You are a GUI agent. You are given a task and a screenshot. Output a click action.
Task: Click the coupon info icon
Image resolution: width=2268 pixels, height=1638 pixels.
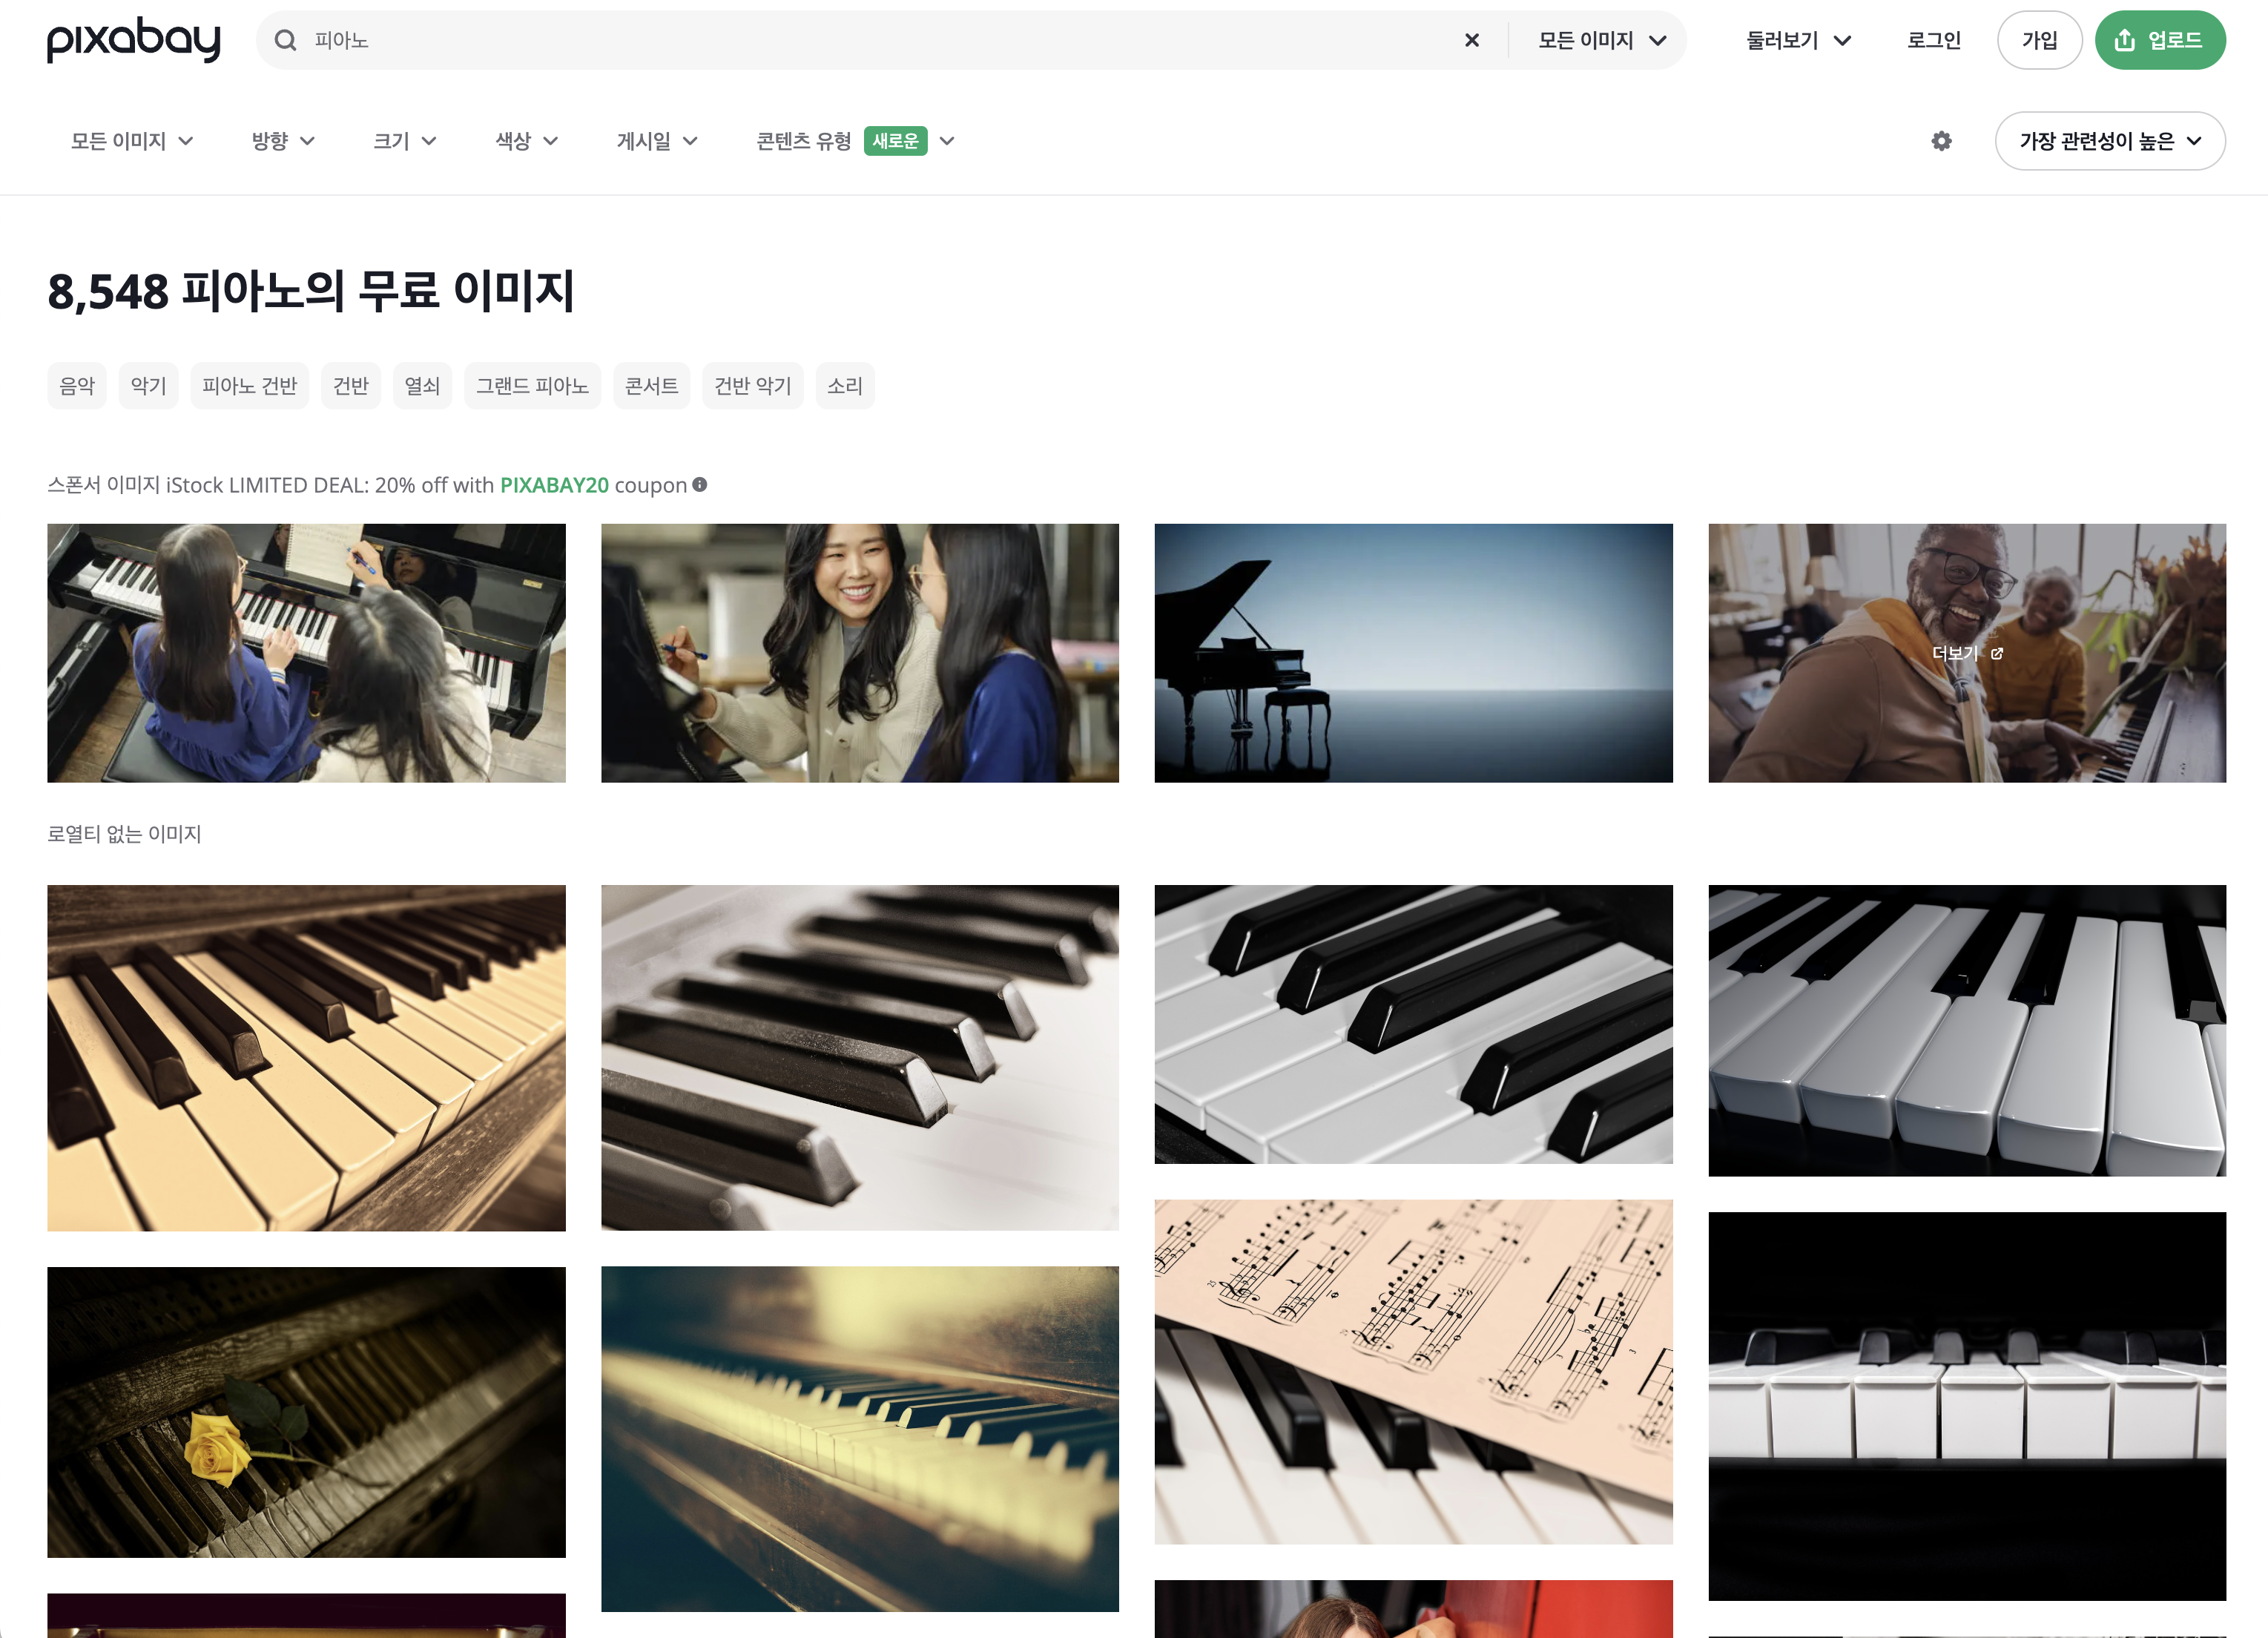coord(700,485)
